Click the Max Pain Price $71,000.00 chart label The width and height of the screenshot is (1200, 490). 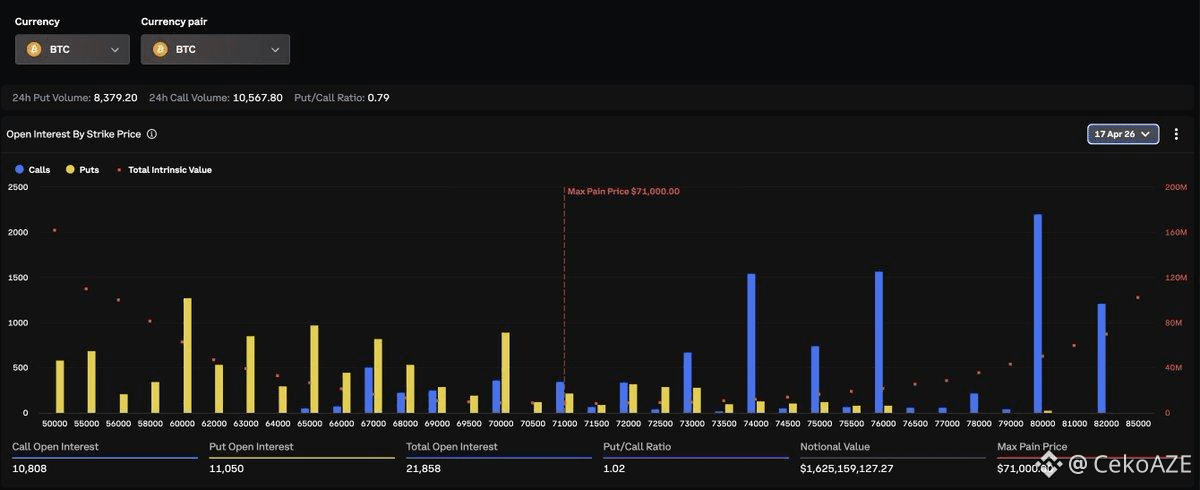[623, 191]
